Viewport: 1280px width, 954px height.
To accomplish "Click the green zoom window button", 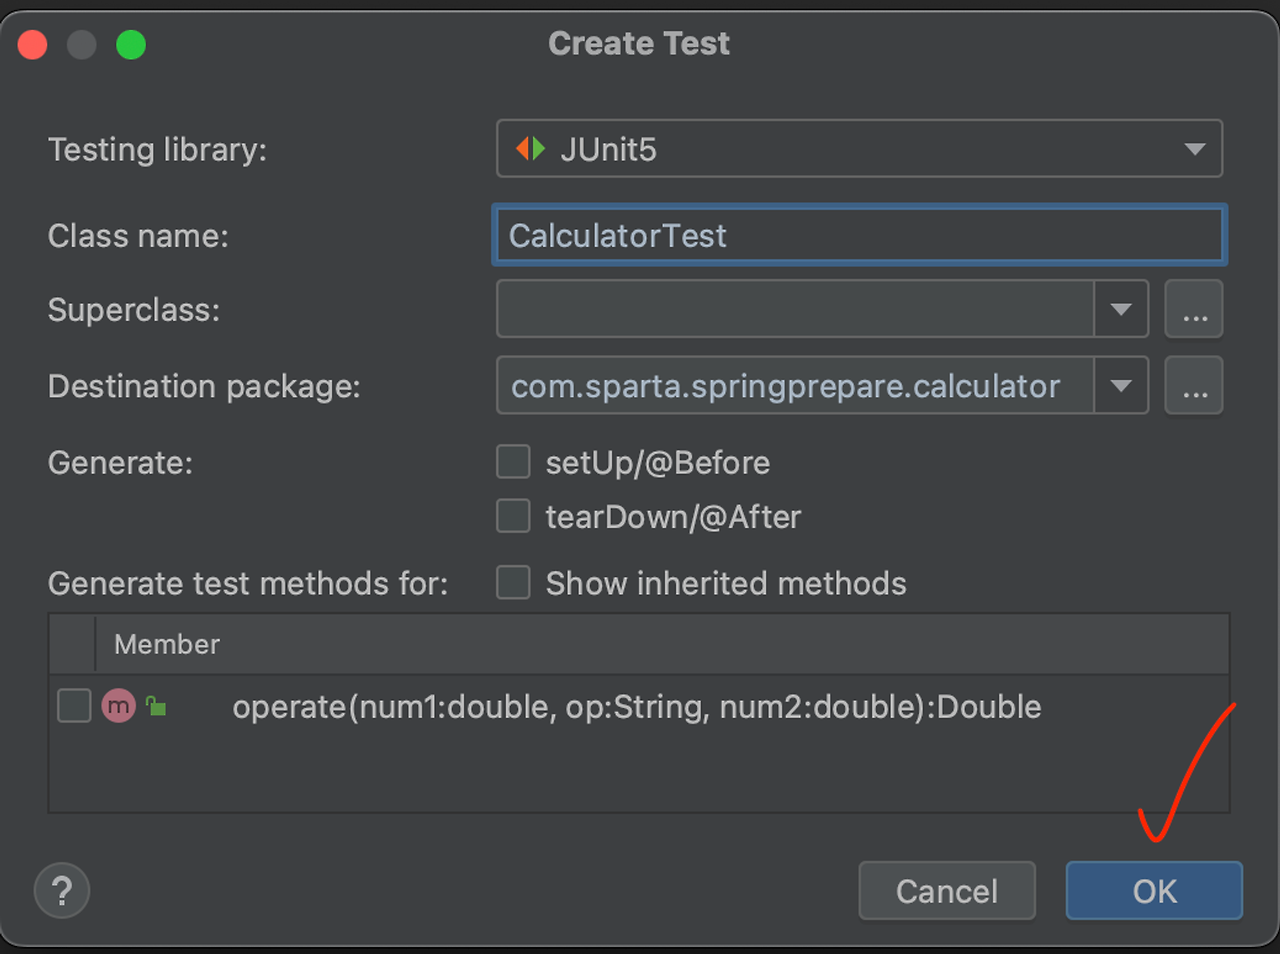I will 131,45.
